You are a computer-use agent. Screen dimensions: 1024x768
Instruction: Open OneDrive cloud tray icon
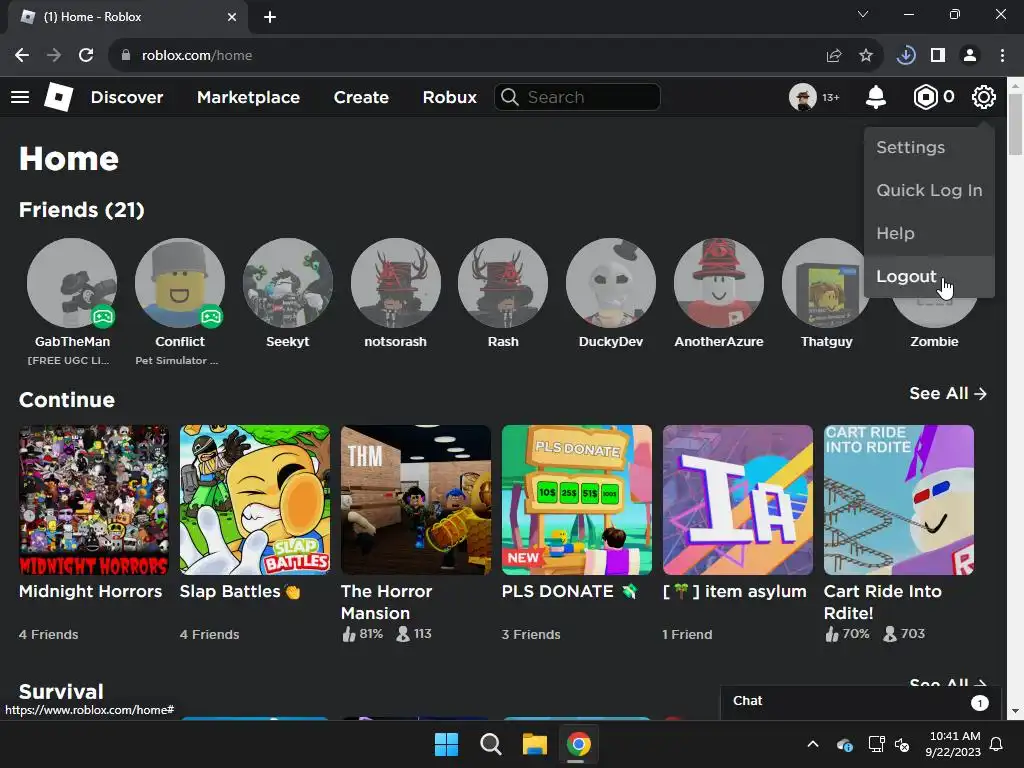(844, 744)
